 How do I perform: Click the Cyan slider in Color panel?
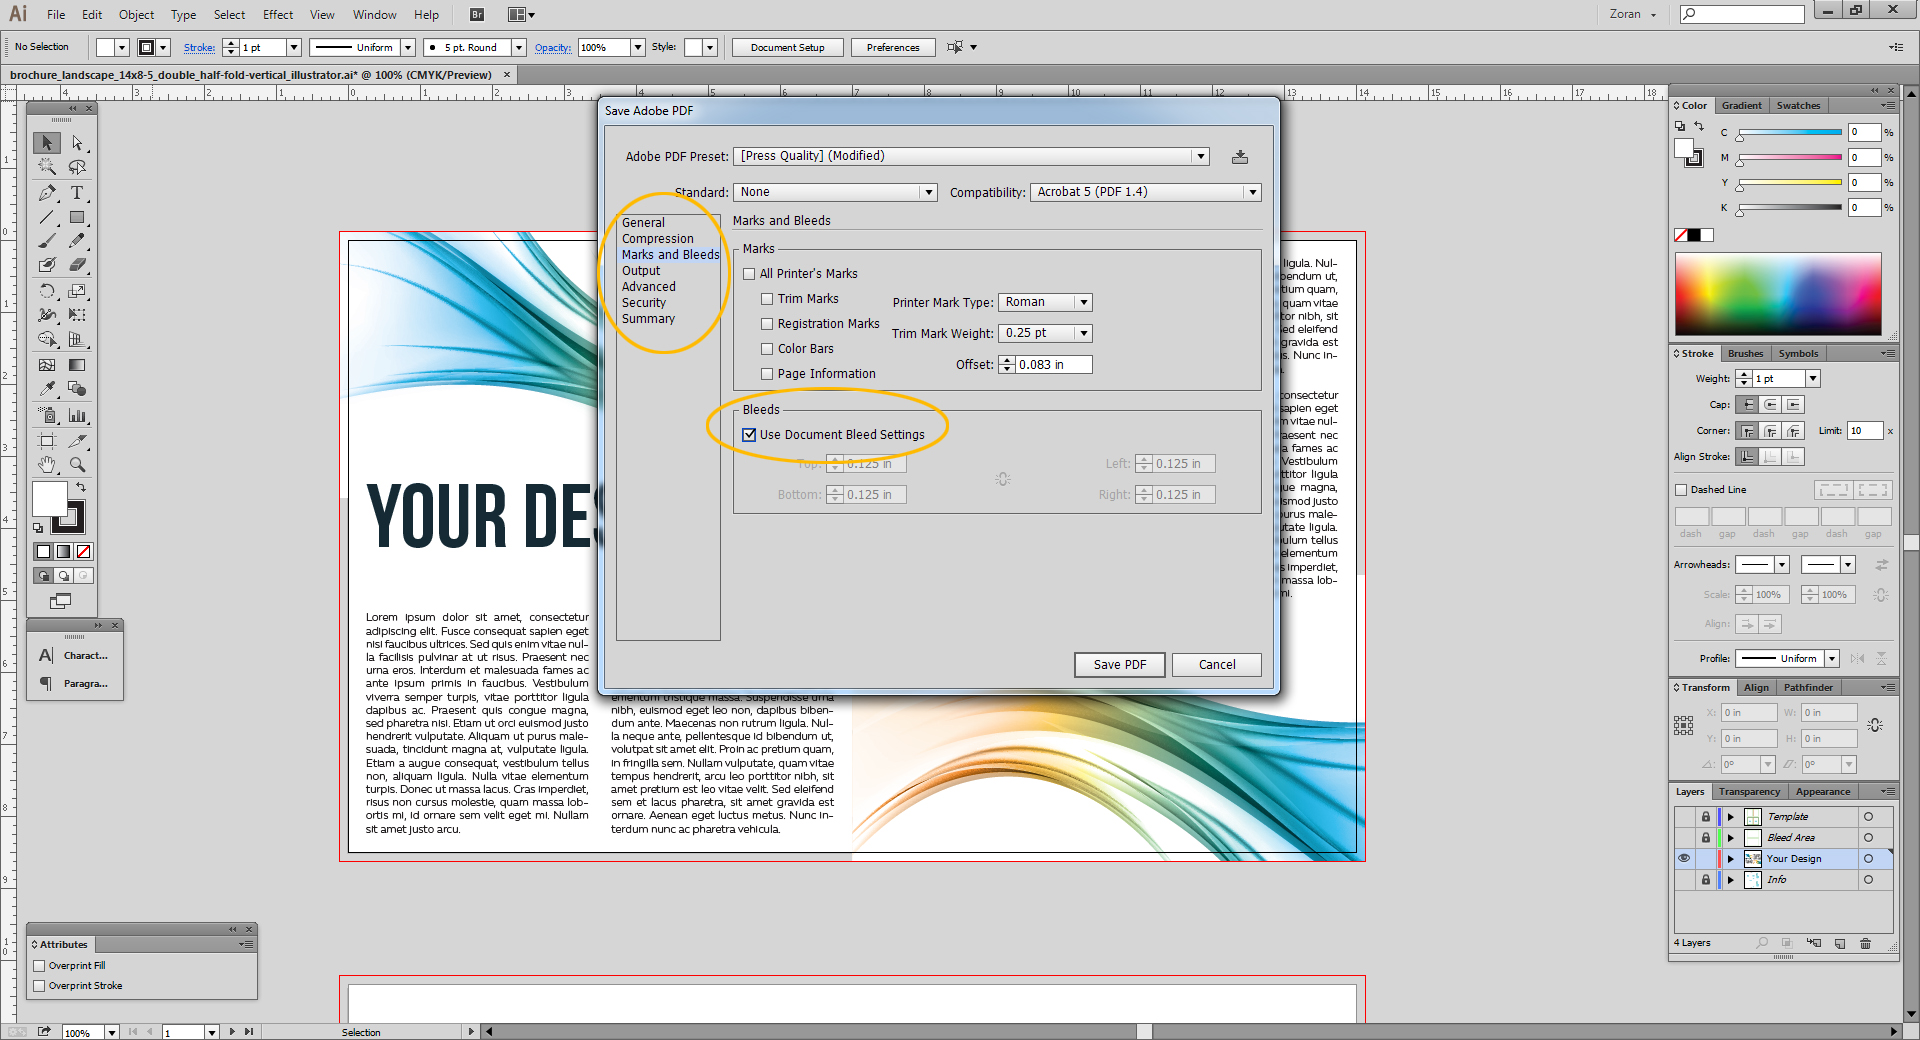pos(1789,133)
